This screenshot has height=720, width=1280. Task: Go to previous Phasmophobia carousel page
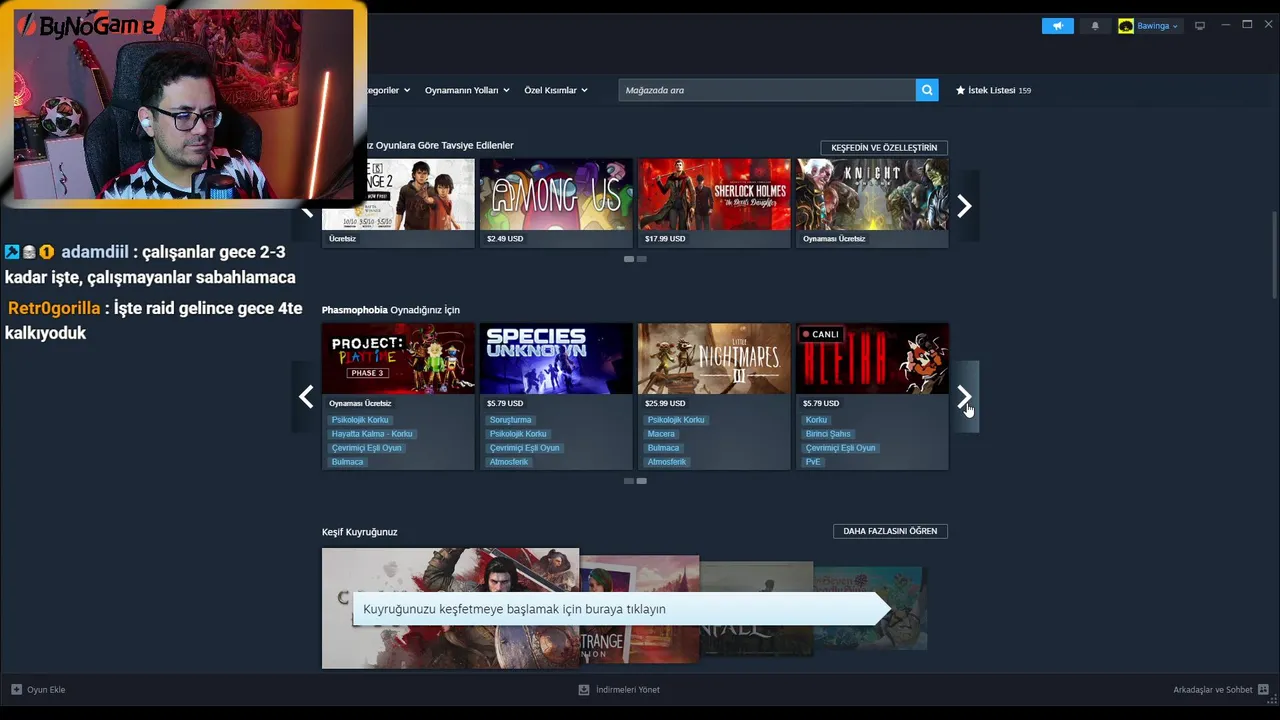306,397
